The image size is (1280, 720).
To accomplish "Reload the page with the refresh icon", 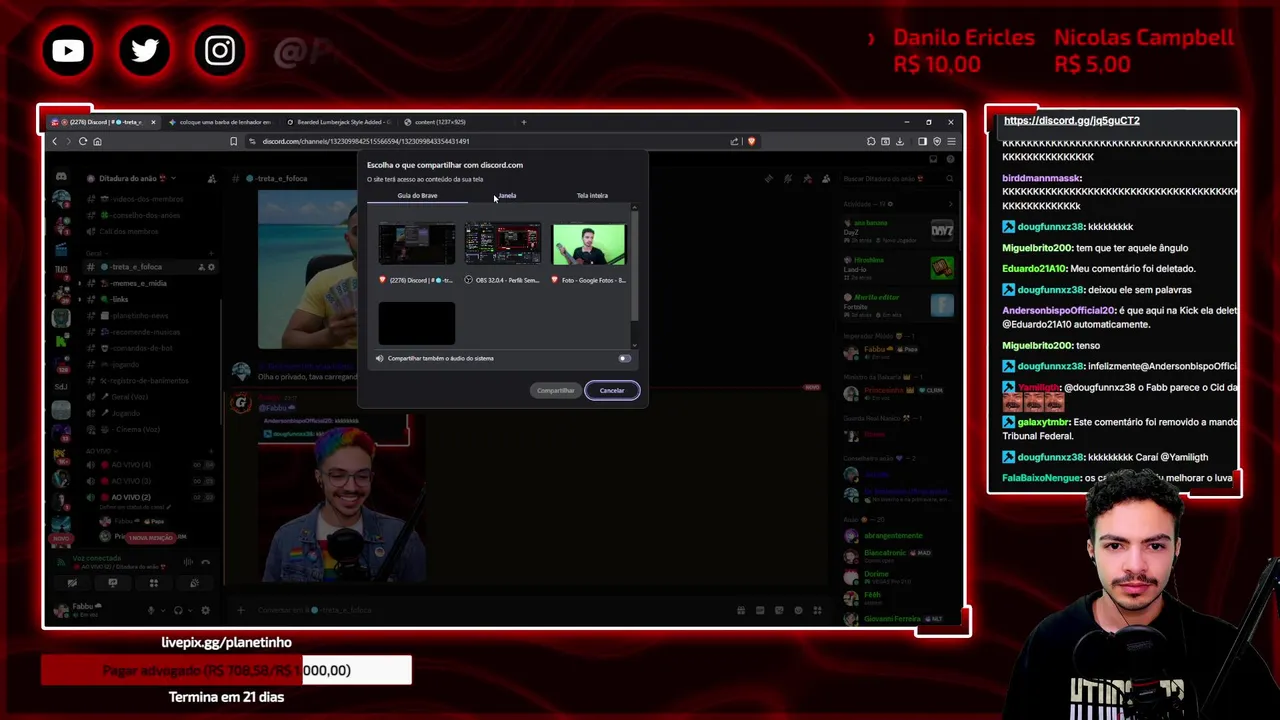I will [83, 141].
